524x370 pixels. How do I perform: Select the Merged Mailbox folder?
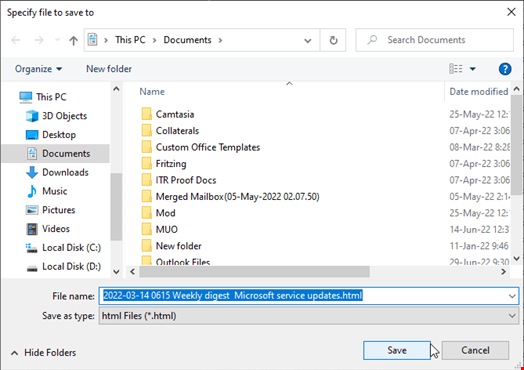coord(237,197)
